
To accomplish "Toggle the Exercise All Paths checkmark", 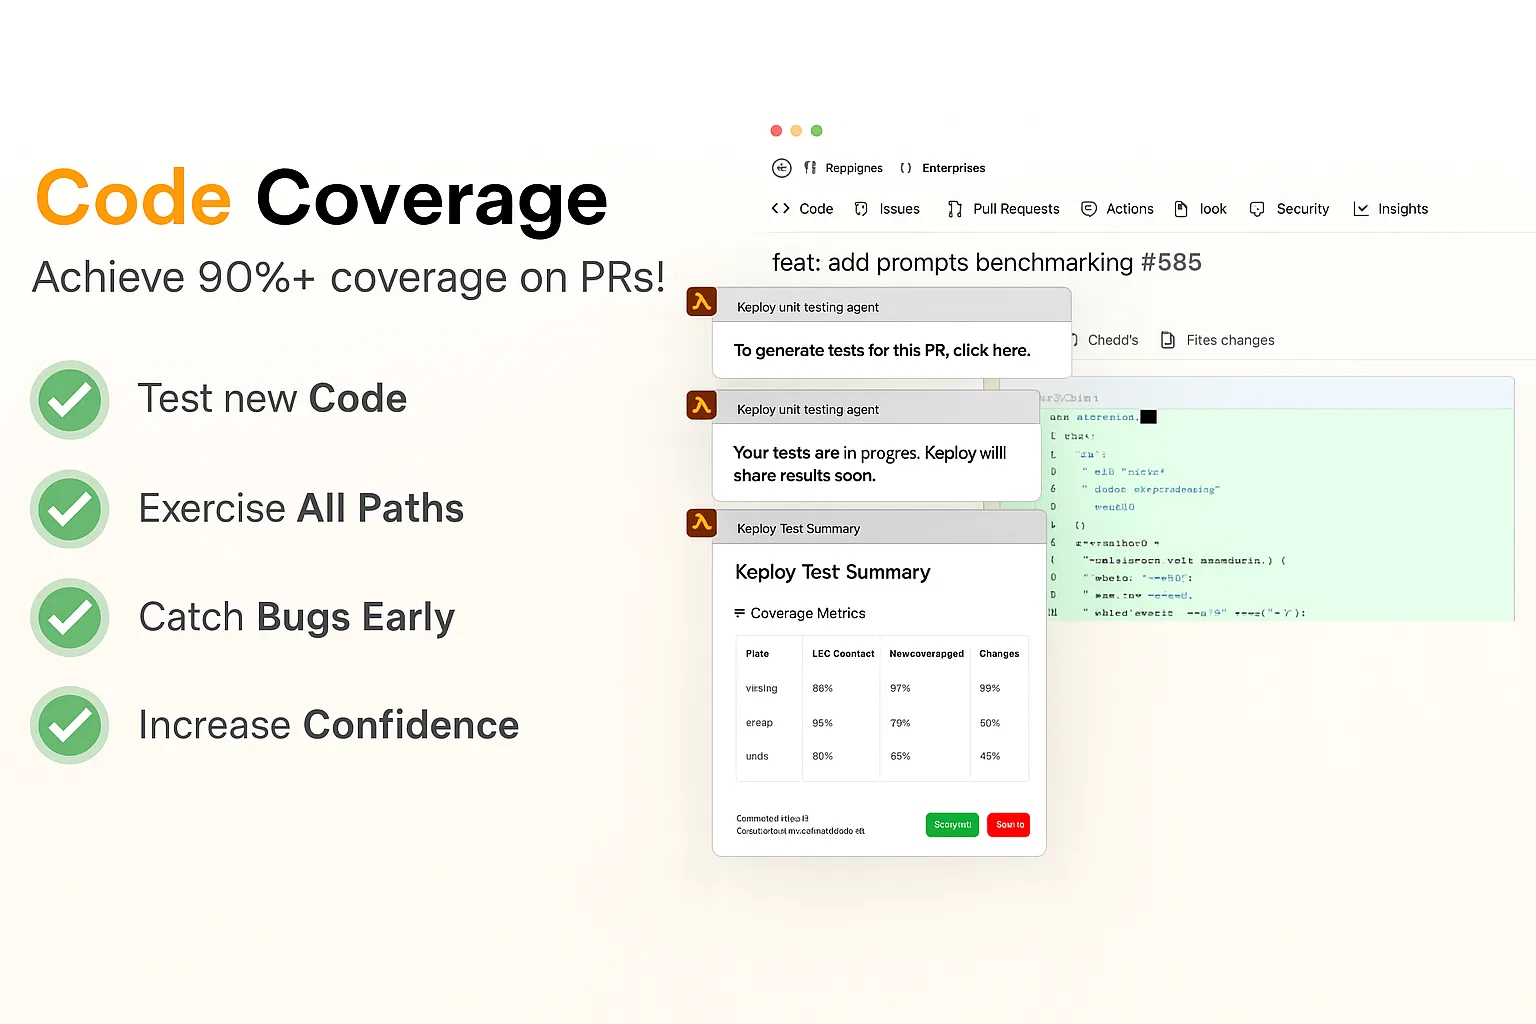I will pos(69,509).
